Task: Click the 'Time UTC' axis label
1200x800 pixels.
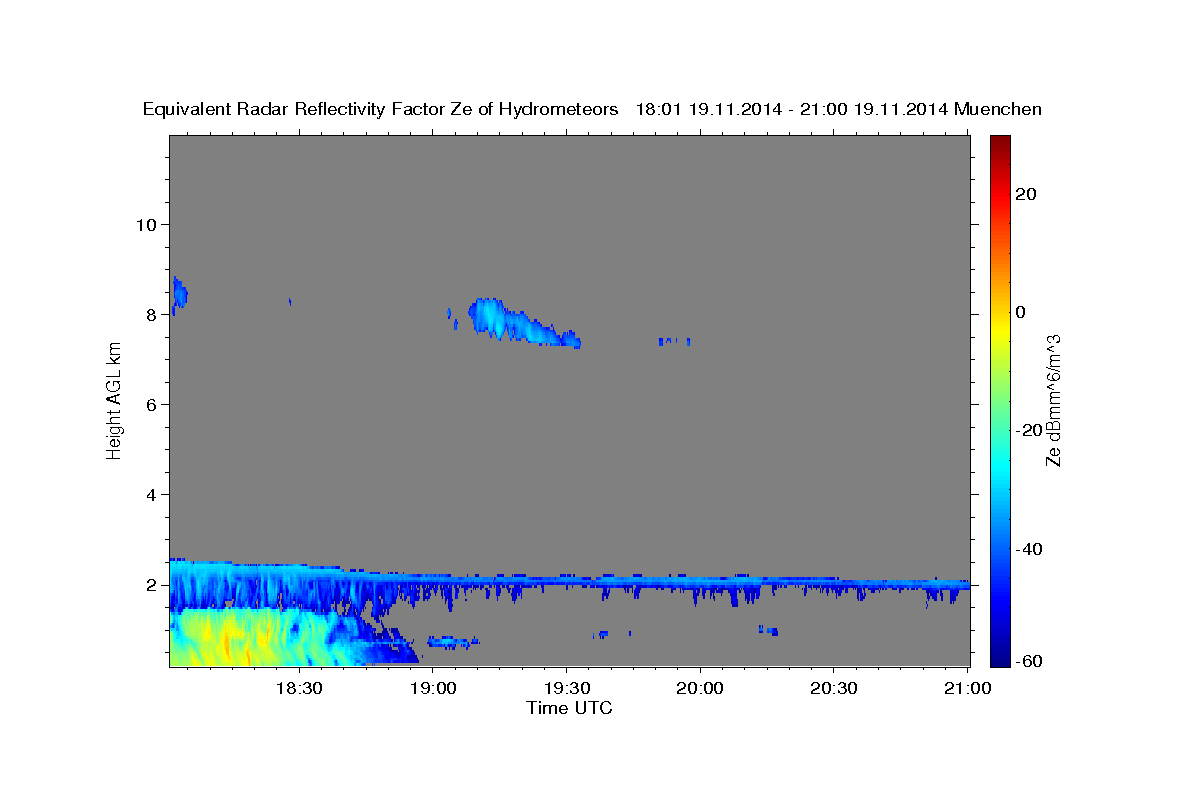Action: pos(569,708)
